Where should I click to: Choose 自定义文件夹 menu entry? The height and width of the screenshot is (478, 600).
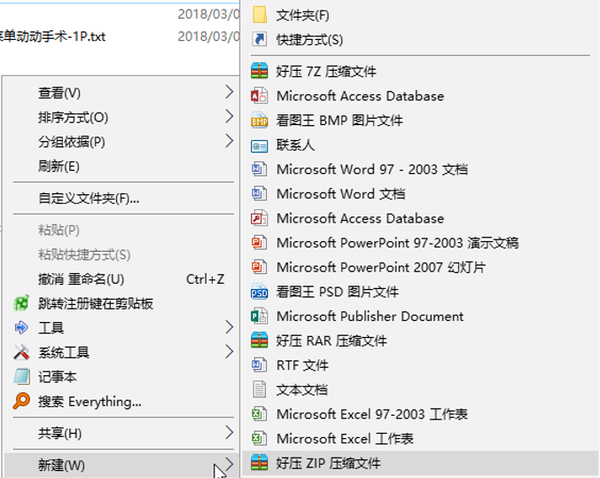pyautogui.click(x=88, y=198)
